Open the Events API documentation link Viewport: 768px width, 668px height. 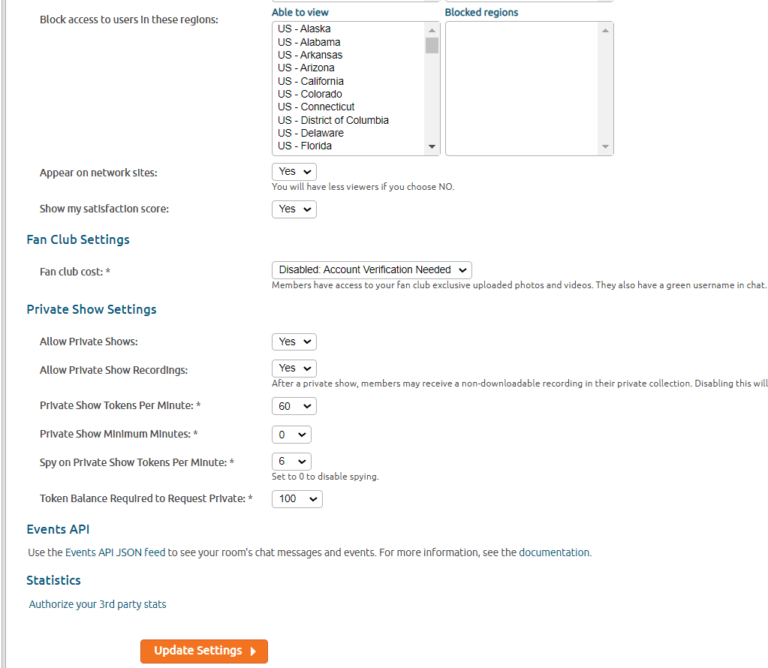coord(554,552)
